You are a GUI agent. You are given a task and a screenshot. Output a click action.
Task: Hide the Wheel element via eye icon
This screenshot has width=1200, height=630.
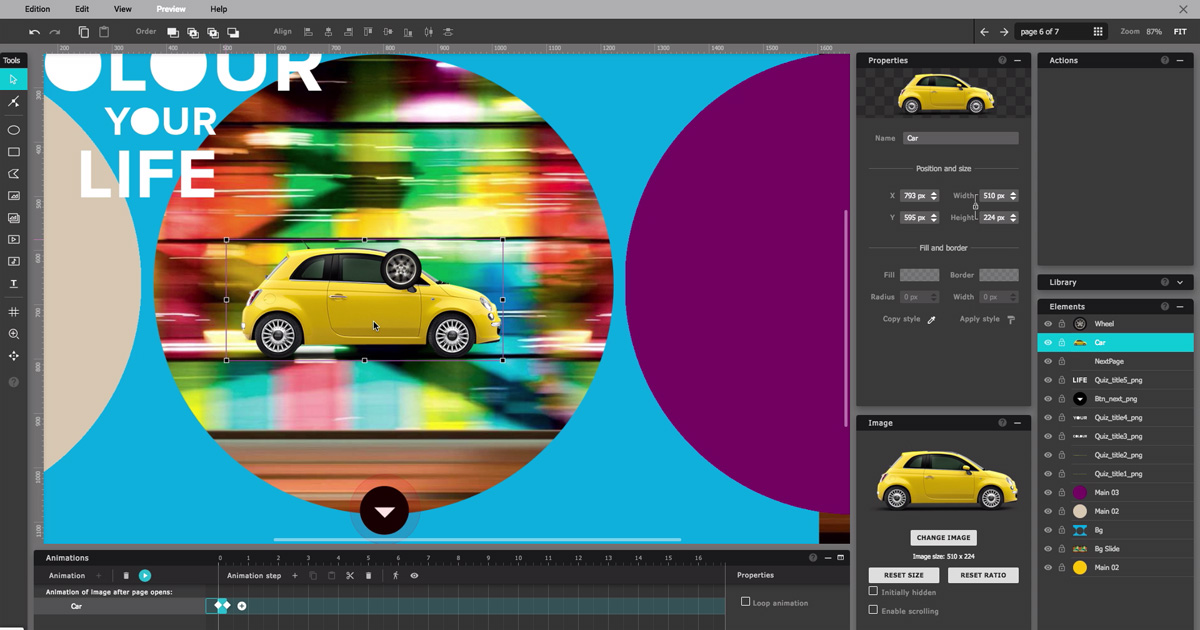tap(1048, 324)
